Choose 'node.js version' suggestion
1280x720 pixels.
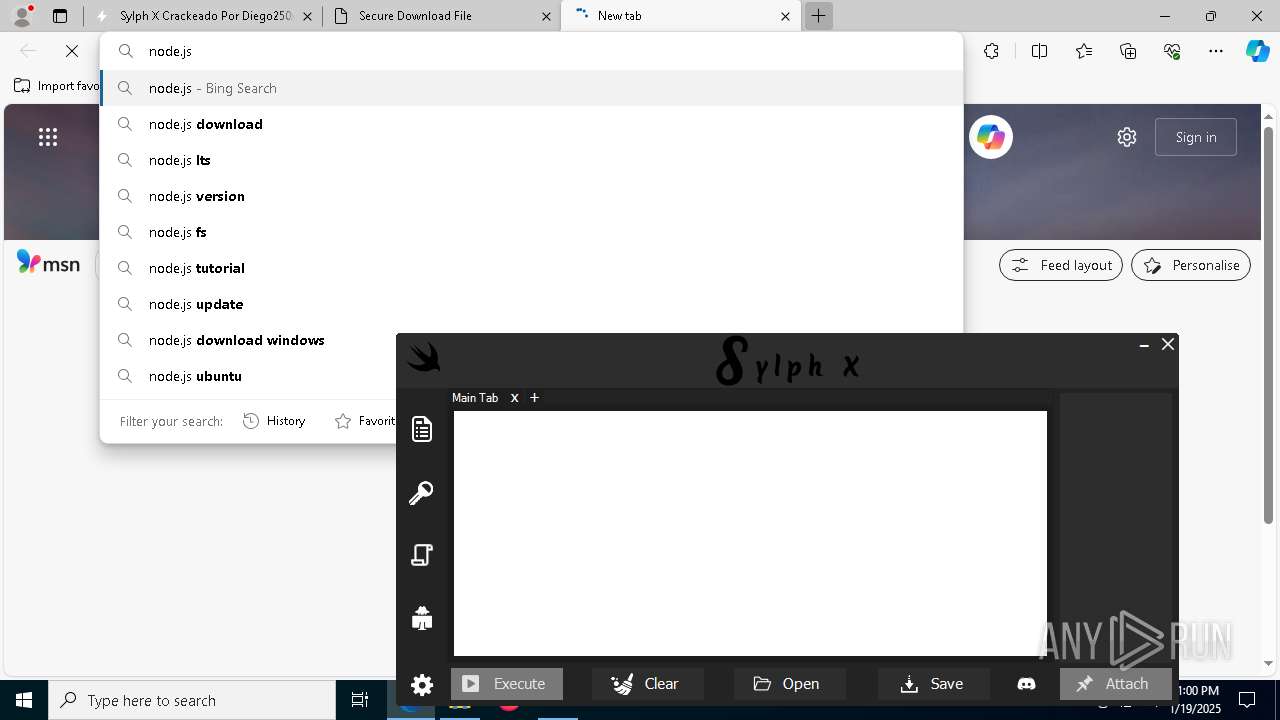pyautogui.click(x=532, y=196)
